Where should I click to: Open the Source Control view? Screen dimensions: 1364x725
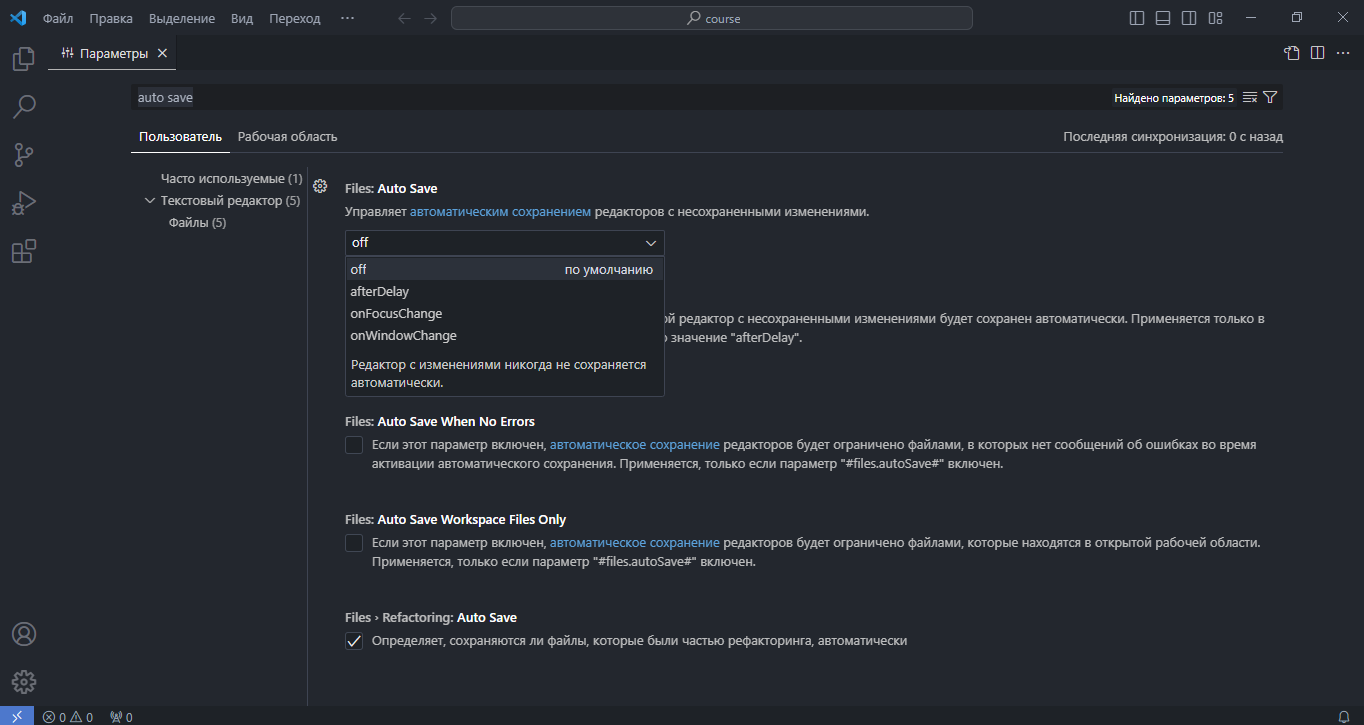(x=24, y=155)
